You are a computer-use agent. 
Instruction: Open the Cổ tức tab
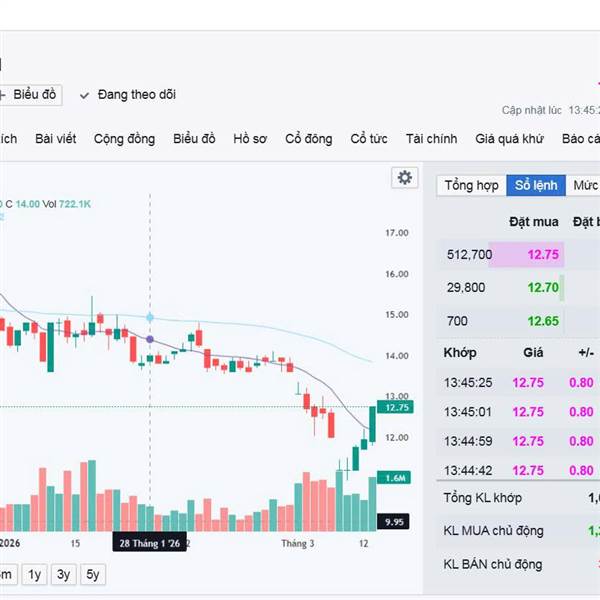pyautogui.click(x=369, y=139)
